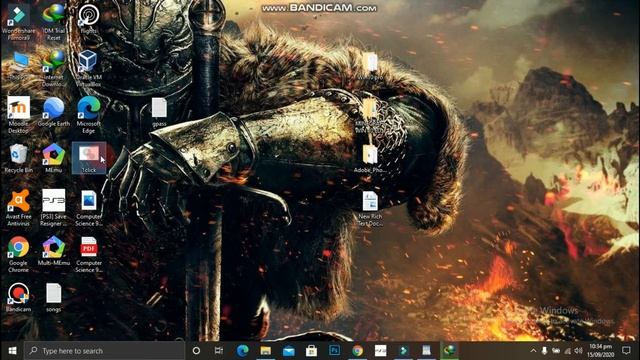The image size is (640, 360).
Task: Select the white circular radar icon shortcut
Action: pyautogui.click(x=89, y=19)
